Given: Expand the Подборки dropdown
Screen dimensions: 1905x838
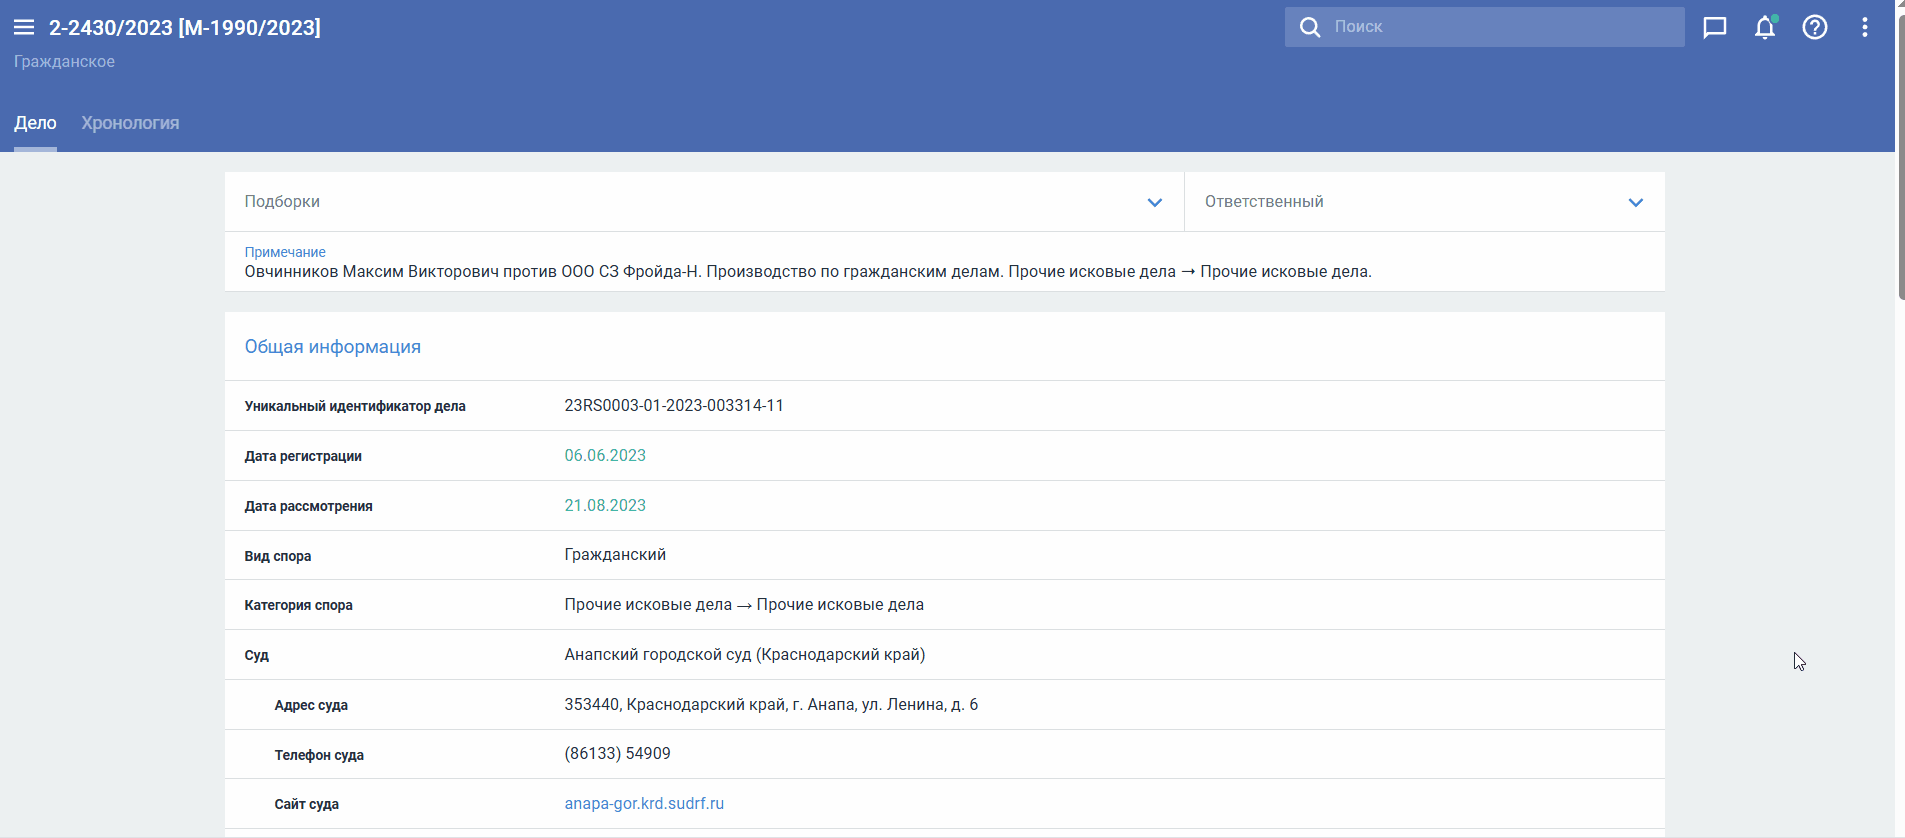Looking at the screenshot, I should 1154,202.
